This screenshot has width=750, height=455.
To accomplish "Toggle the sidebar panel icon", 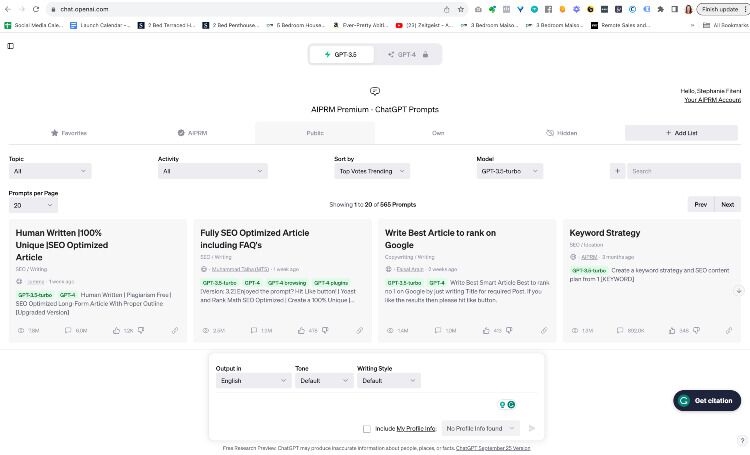I will point(10,46).
